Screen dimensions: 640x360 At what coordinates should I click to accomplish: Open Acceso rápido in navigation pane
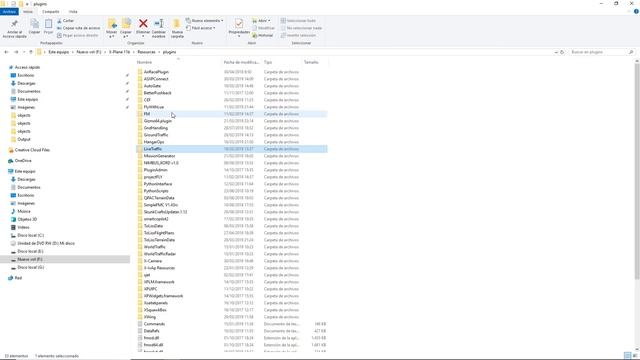click(27, 67)
